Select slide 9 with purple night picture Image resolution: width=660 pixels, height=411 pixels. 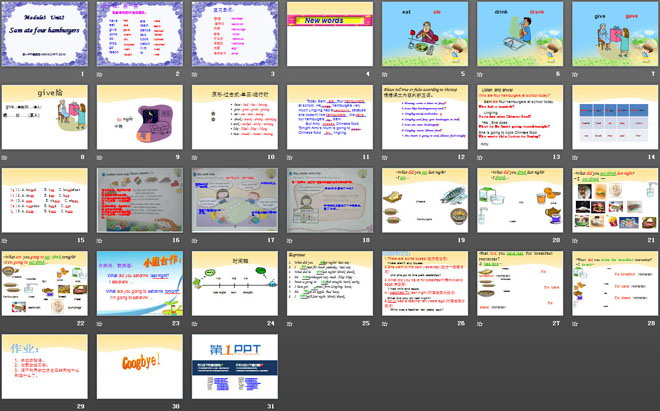(140, 117)
